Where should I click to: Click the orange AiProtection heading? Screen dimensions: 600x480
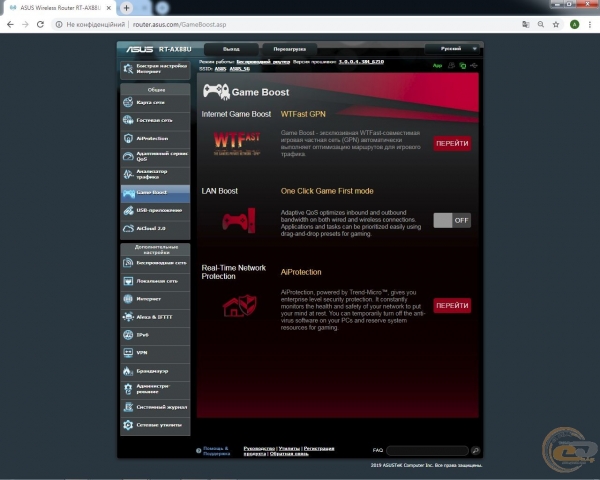[x=301, y=273]
